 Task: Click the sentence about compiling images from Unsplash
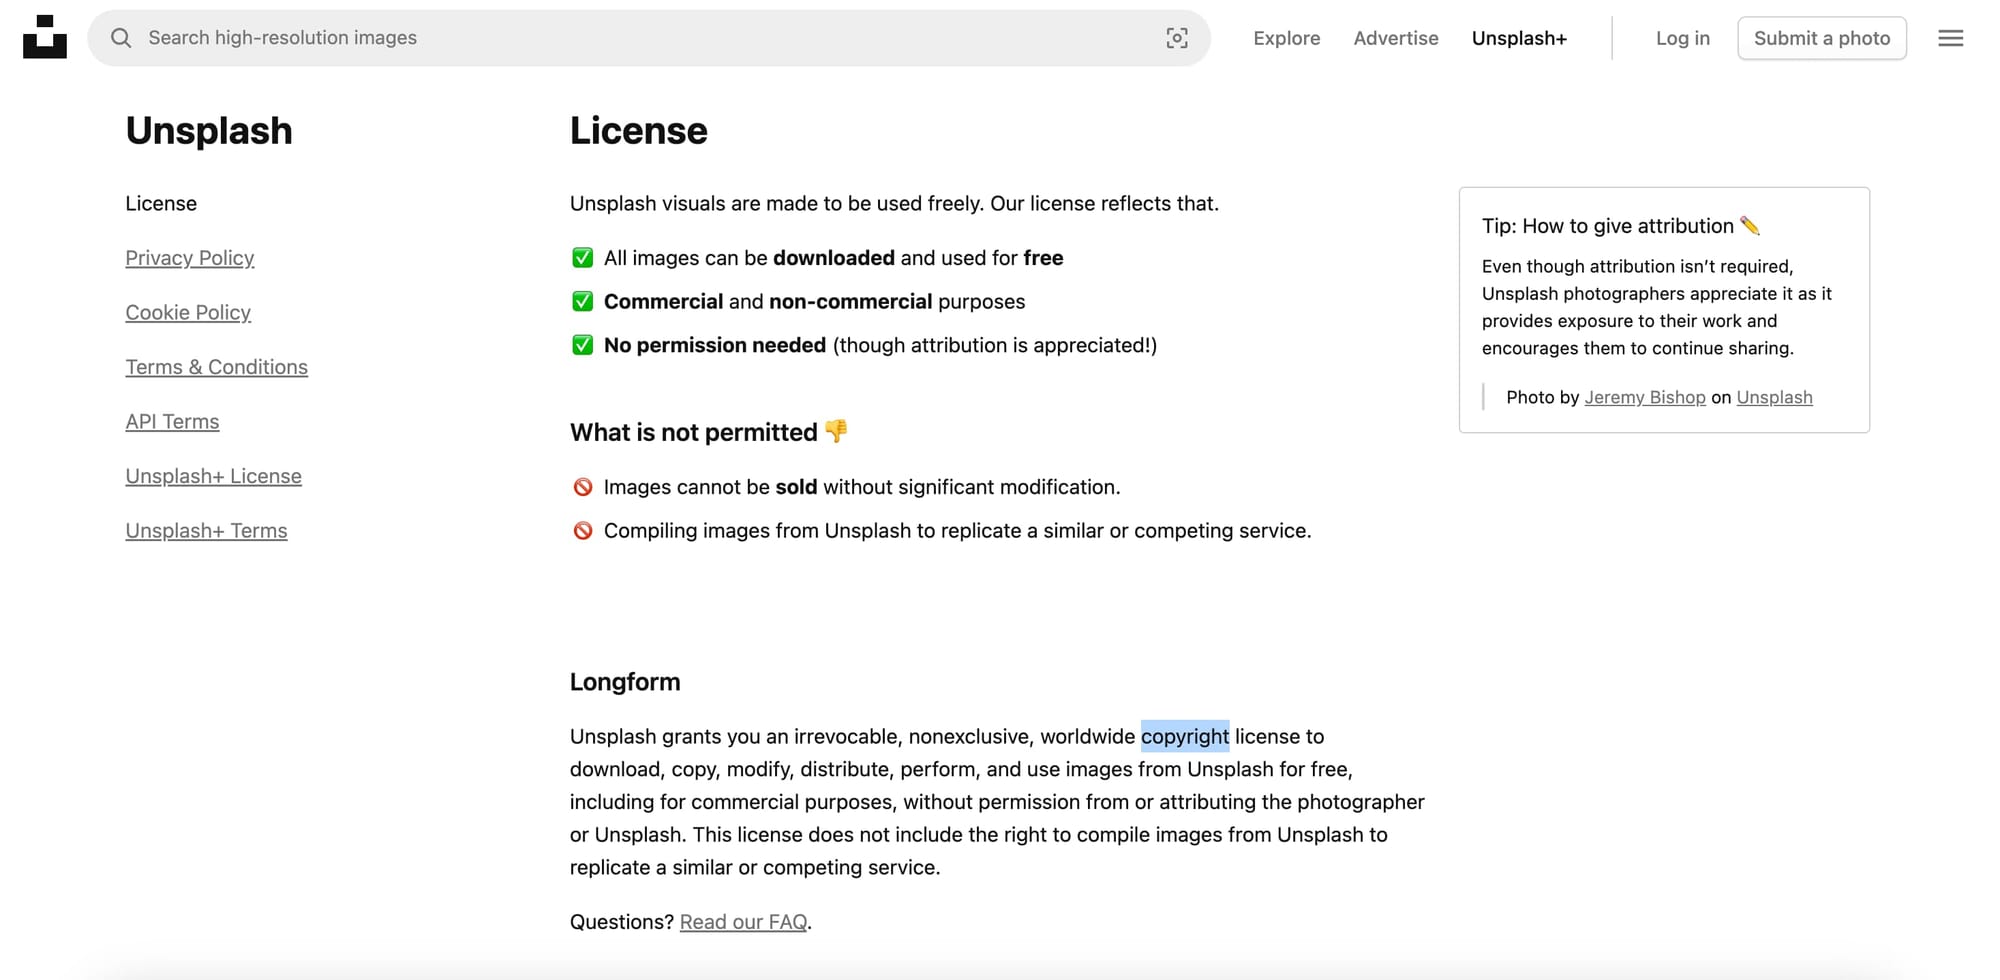coord(957,531)
